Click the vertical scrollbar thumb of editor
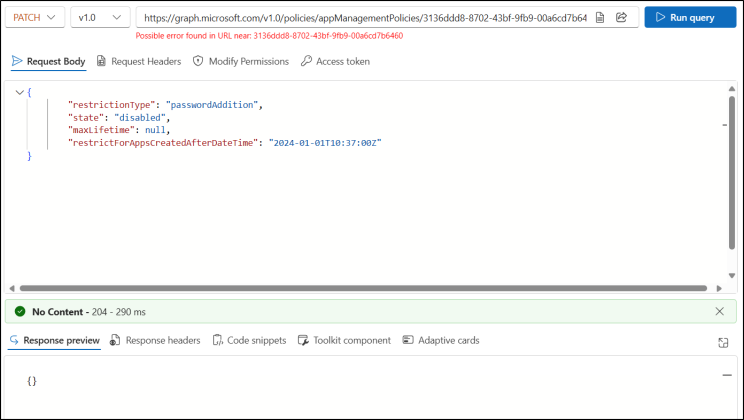 tap(732, 172)
